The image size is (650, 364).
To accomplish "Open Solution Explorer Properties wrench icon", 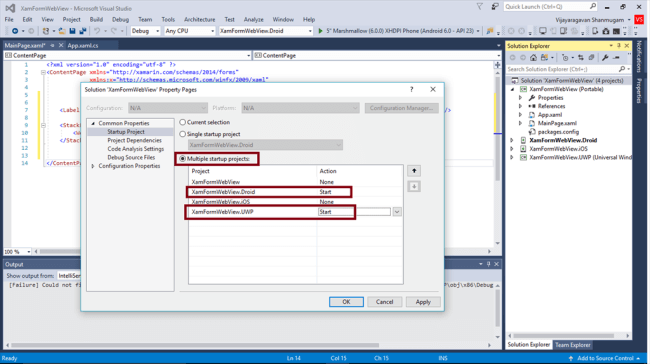I will (605, 58).
